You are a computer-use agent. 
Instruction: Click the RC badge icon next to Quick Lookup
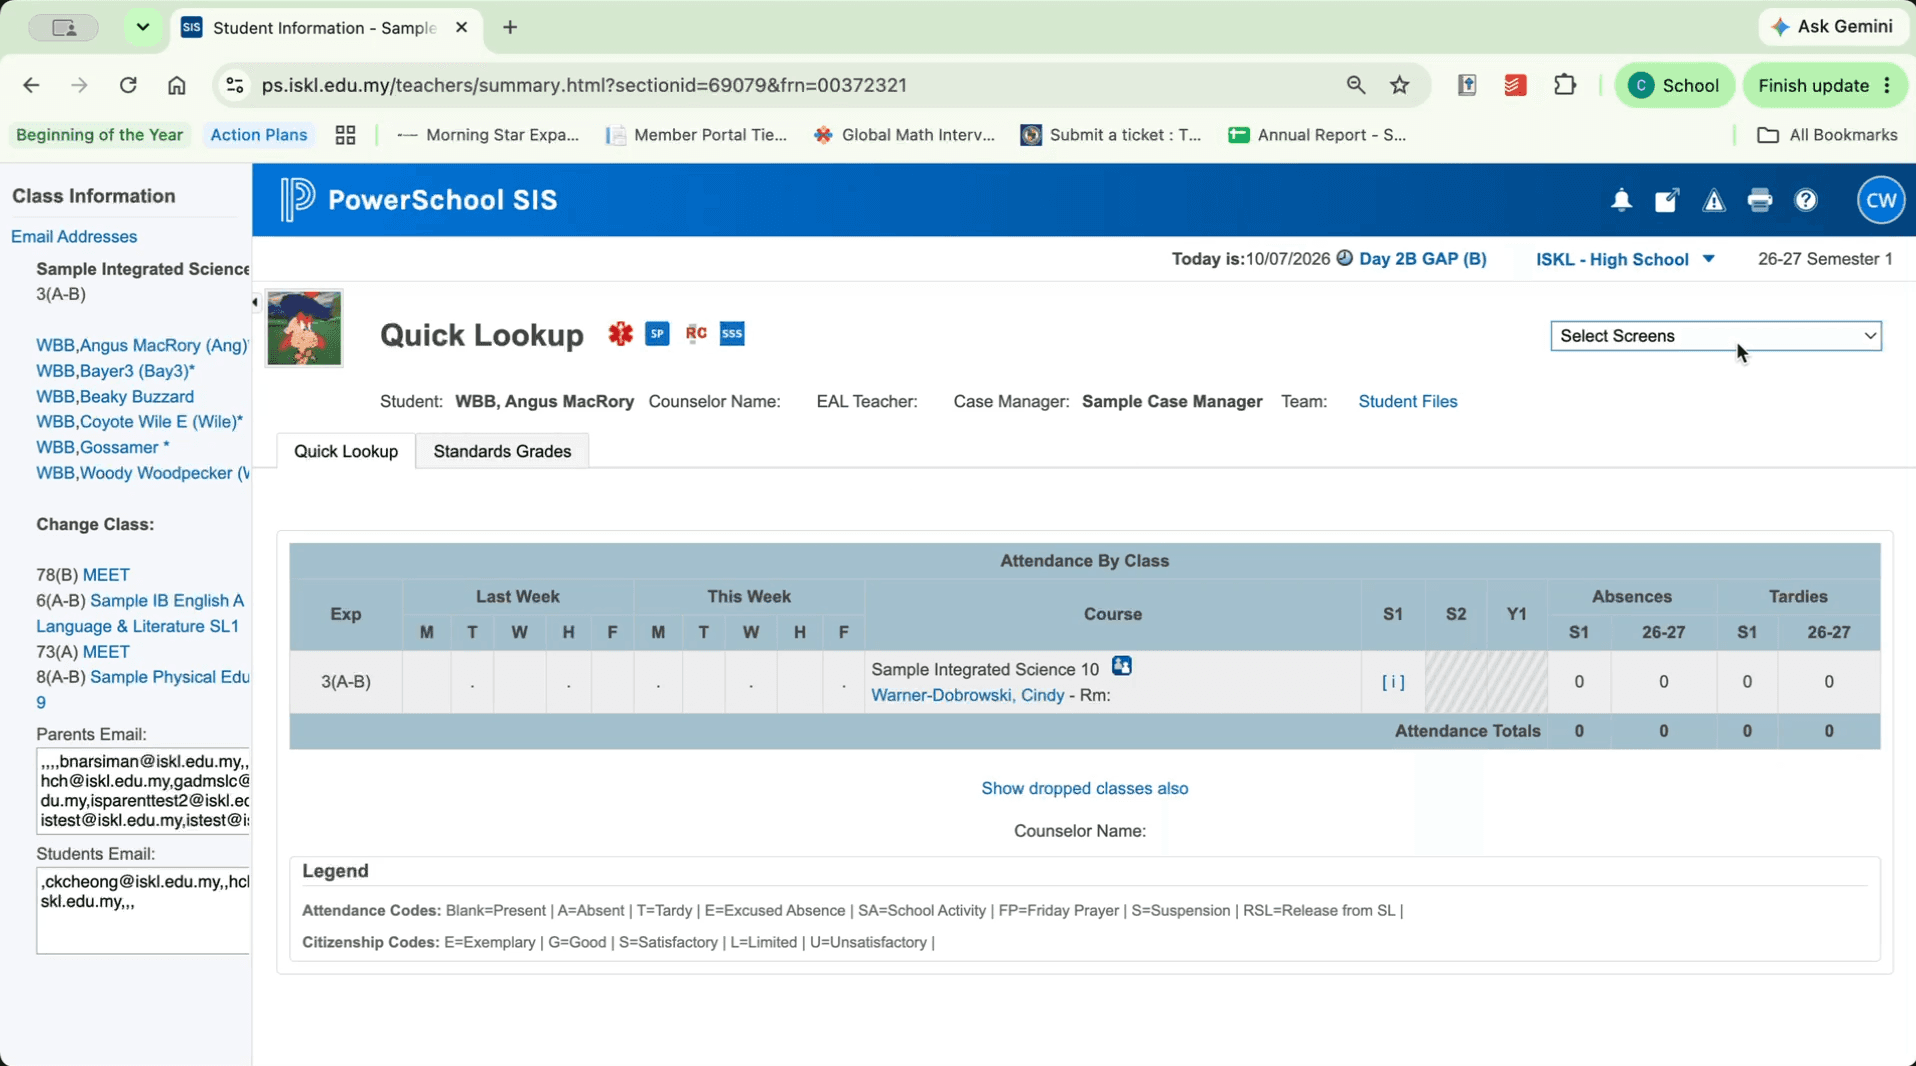point(696,333)
